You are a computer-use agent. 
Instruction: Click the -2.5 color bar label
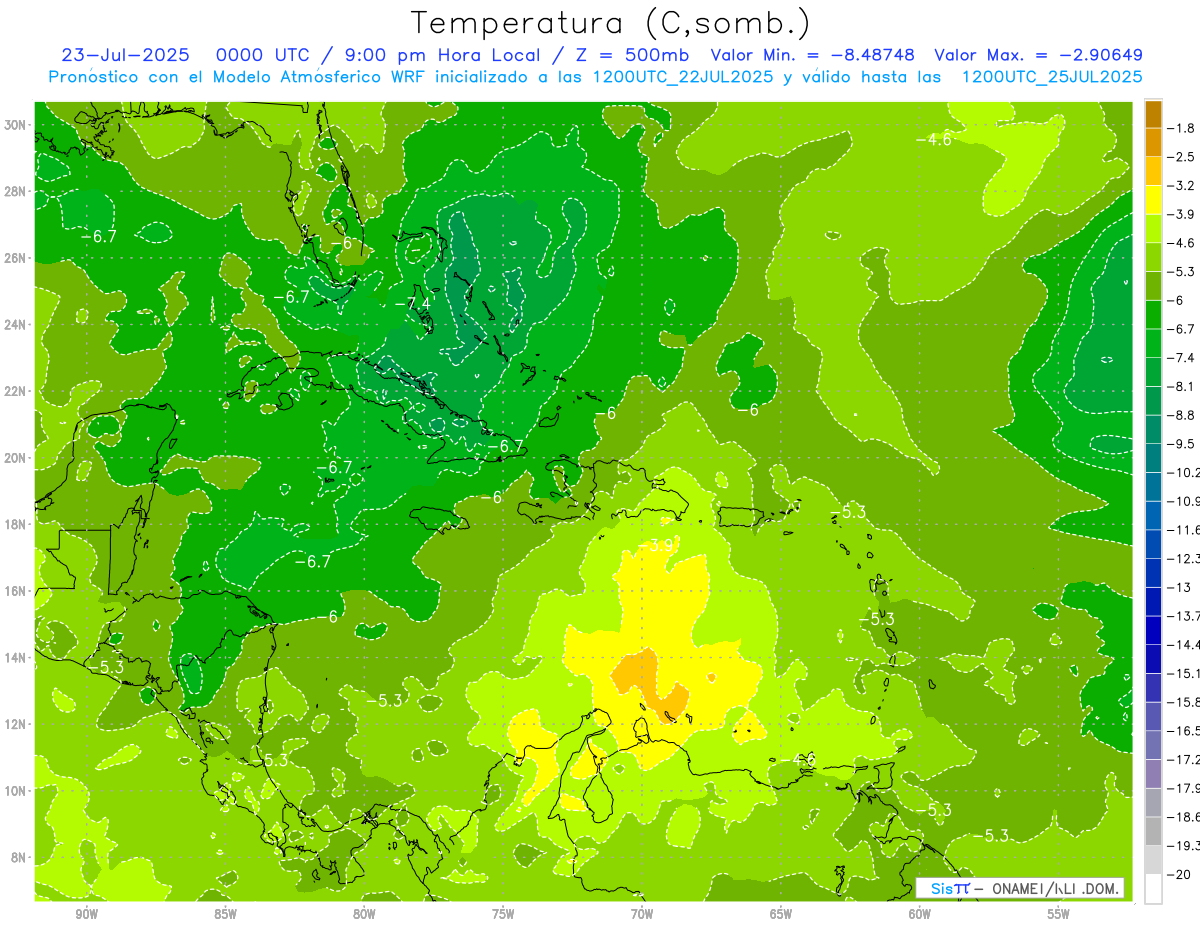[1182, 157]
